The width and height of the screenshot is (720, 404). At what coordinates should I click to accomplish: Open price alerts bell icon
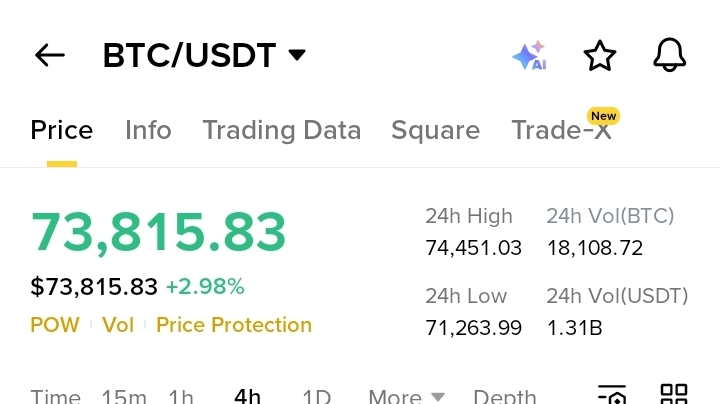tap(669, 55)
